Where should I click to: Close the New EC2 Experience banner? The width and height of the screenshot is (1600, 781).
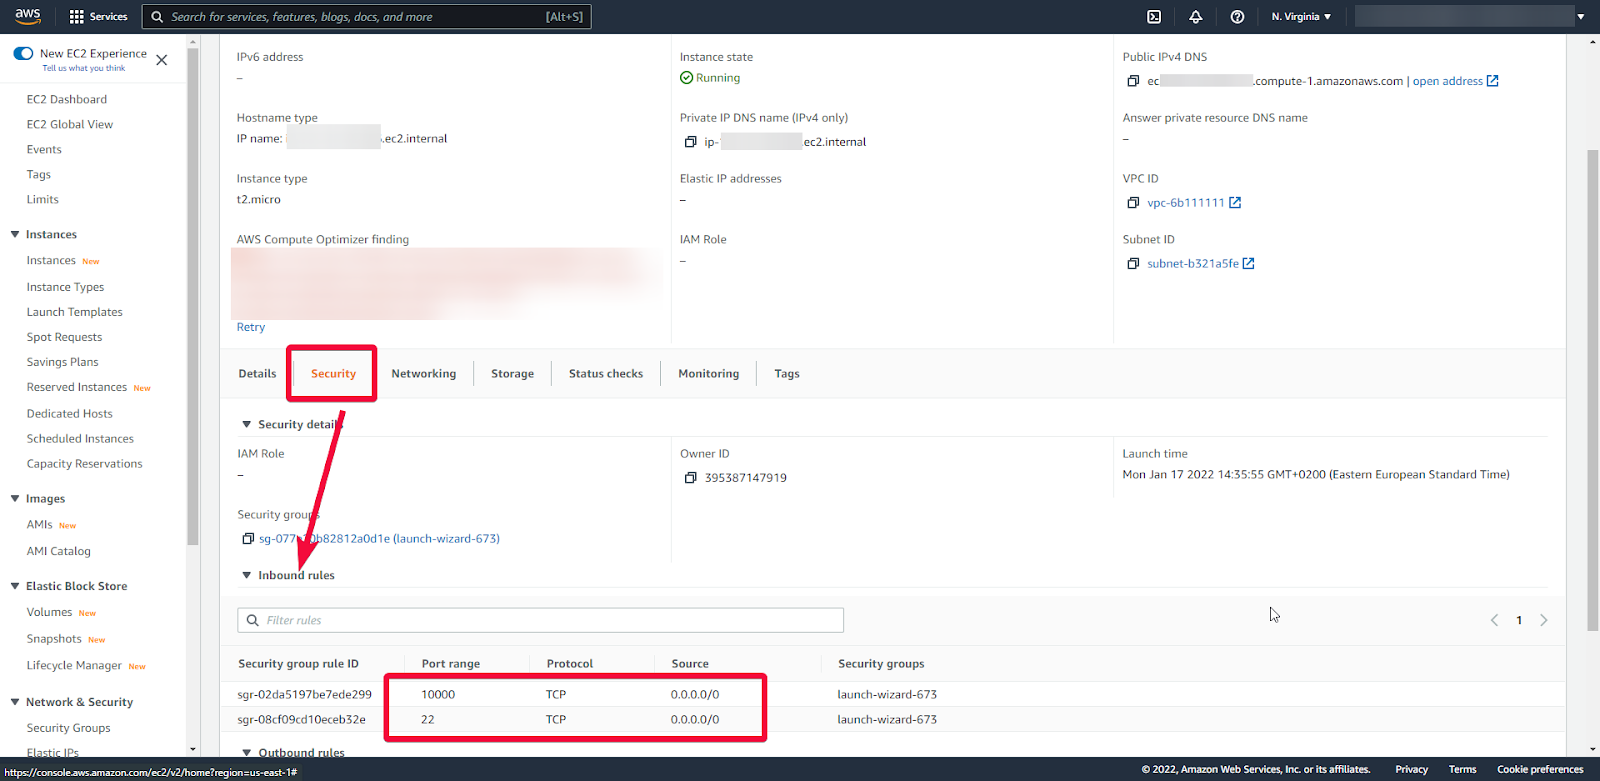click(x=162, y=60)
